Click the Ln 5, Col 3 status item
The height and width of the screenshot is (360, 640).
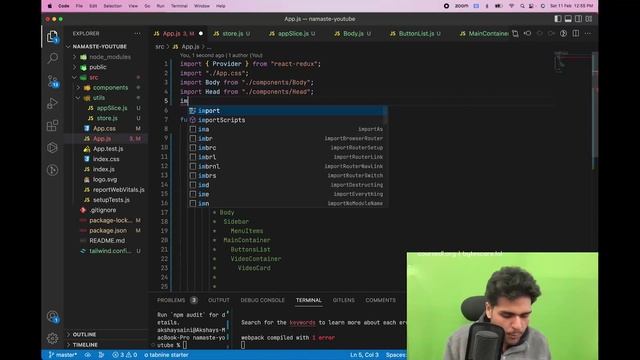coord(364,355)
